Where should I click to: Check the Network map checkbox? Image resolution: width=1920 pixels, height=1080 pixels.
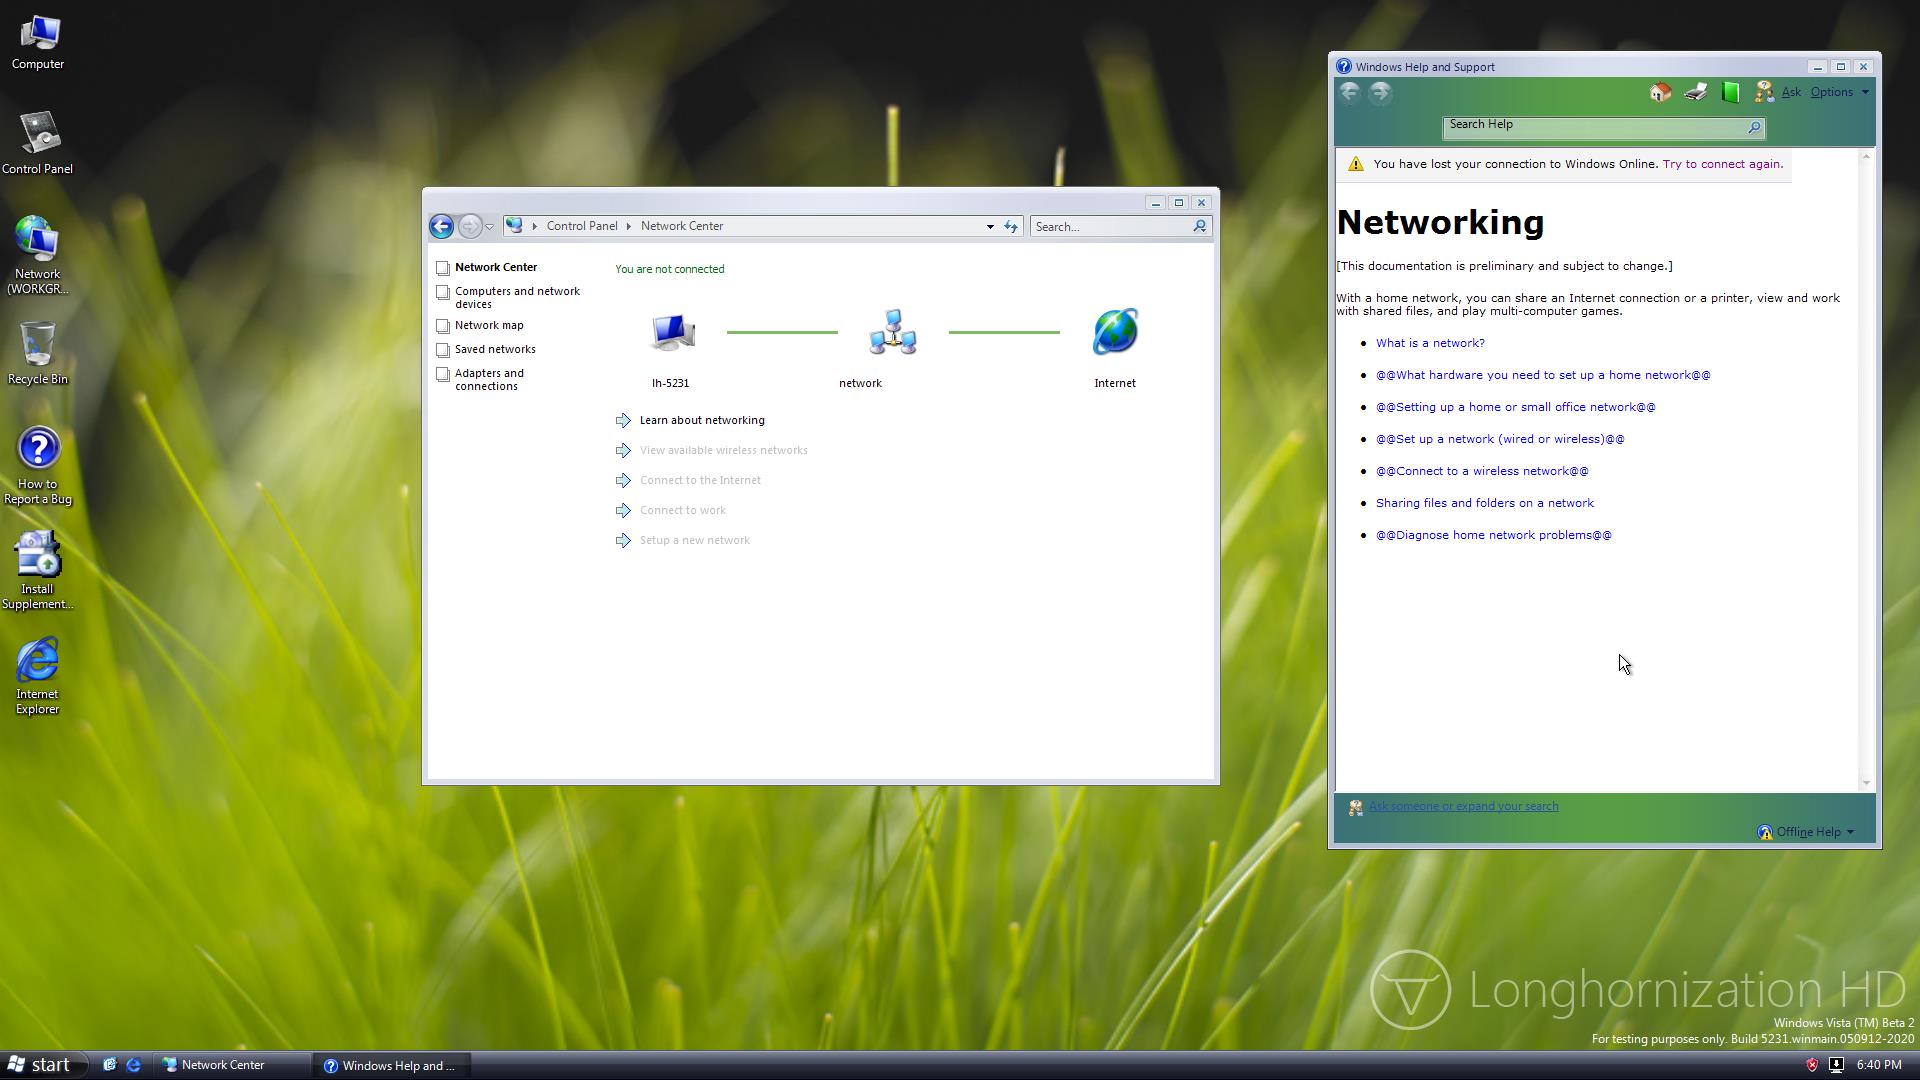pos(443,326)
